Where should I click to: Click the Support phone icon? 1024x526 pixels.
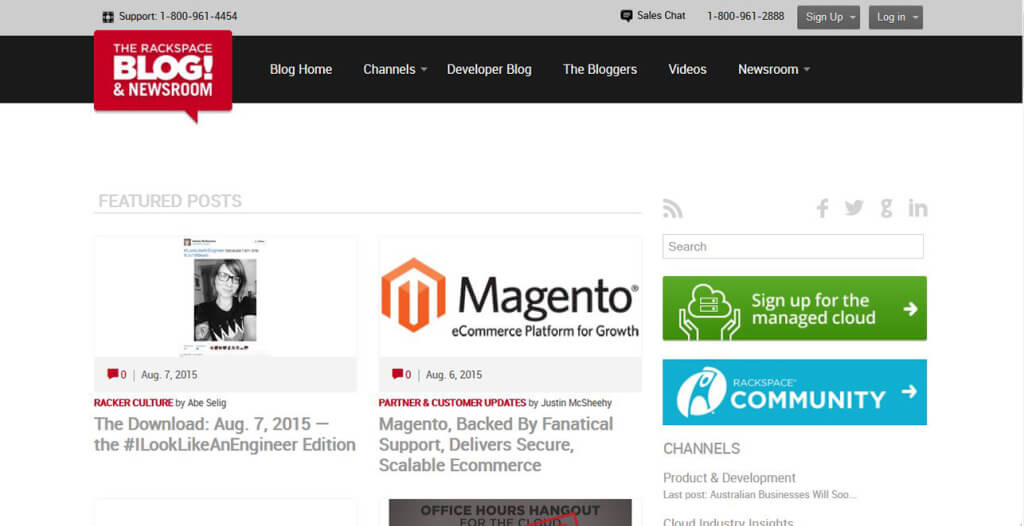pos(108,17)
